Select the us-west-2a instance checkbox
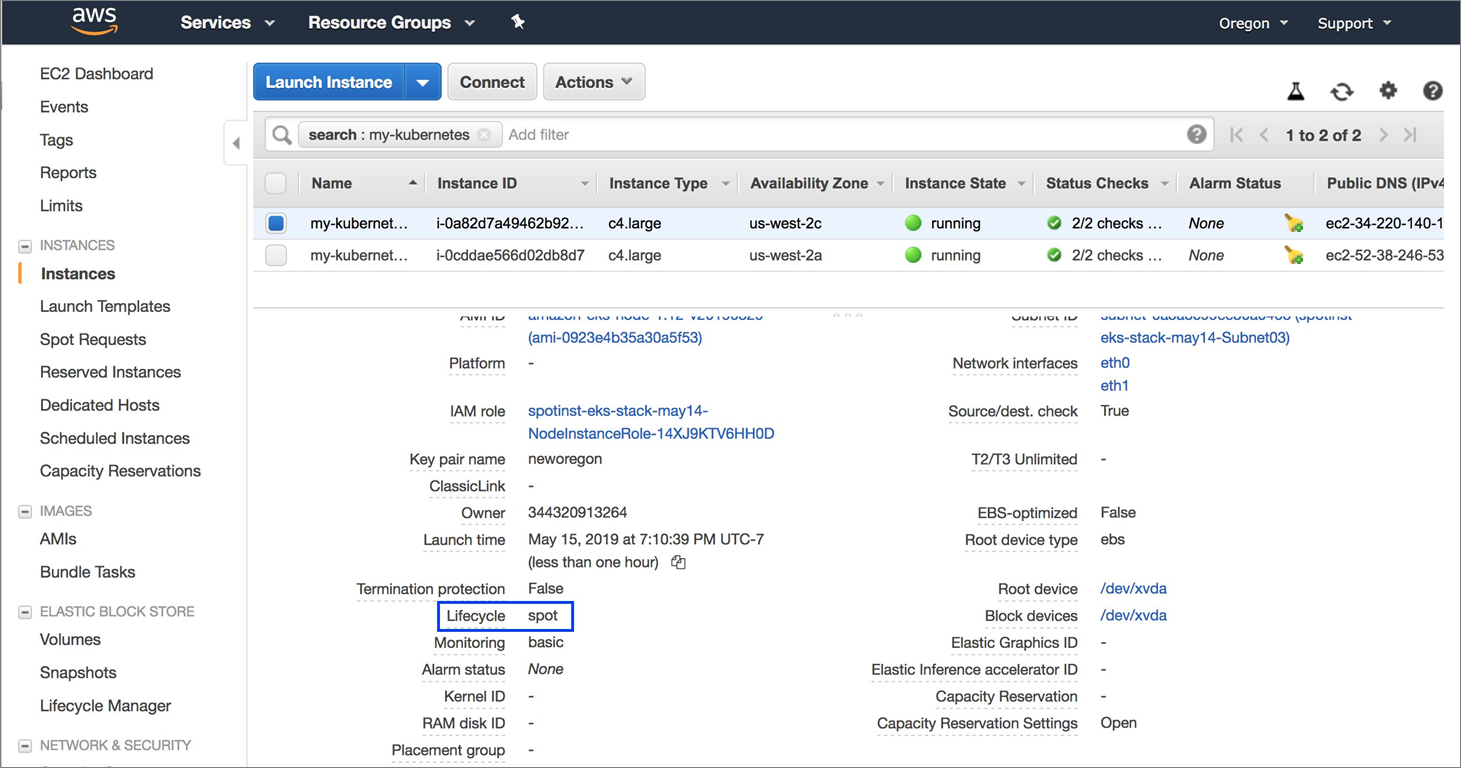 pos(276,256)
